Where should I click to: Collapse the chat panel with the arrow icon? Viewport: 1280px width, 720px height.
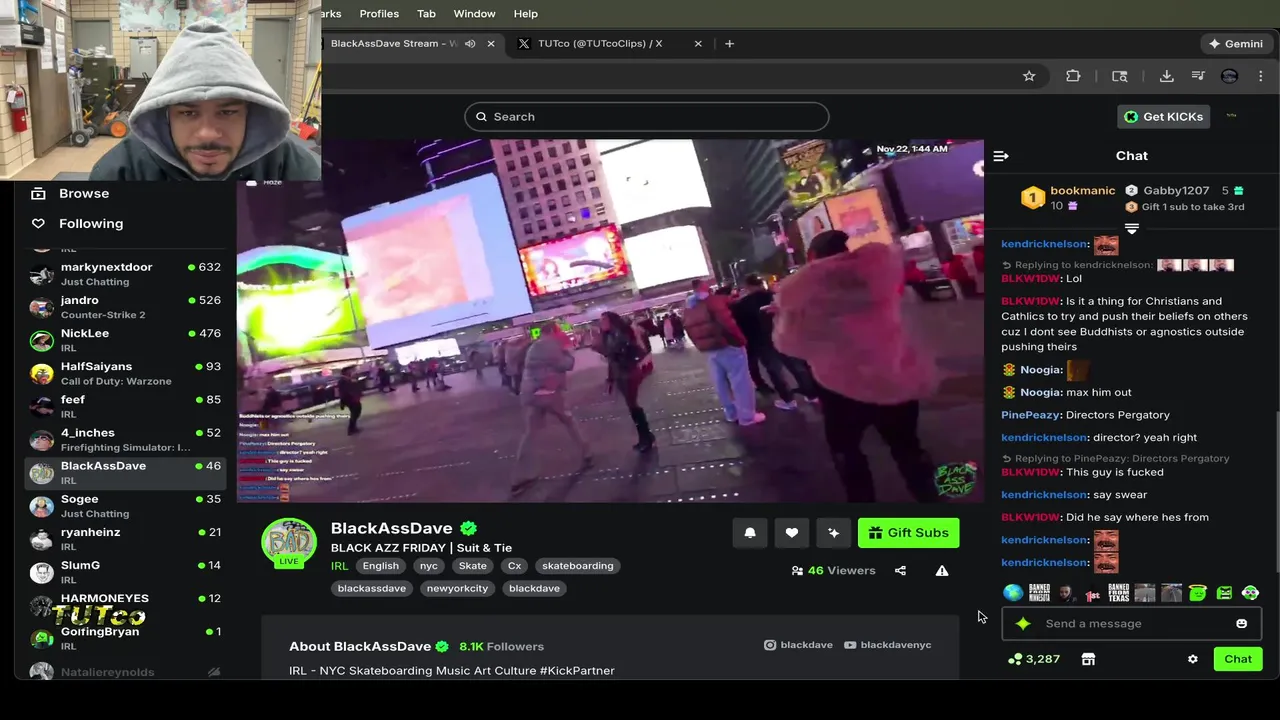tap(1001, 156)
